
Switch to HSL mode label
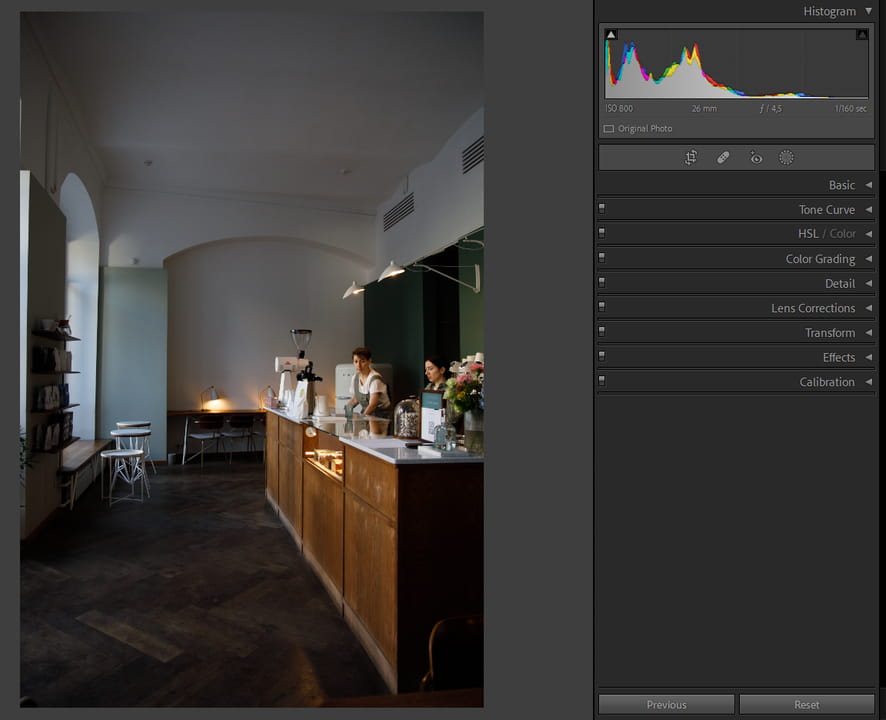coord(808,233)
